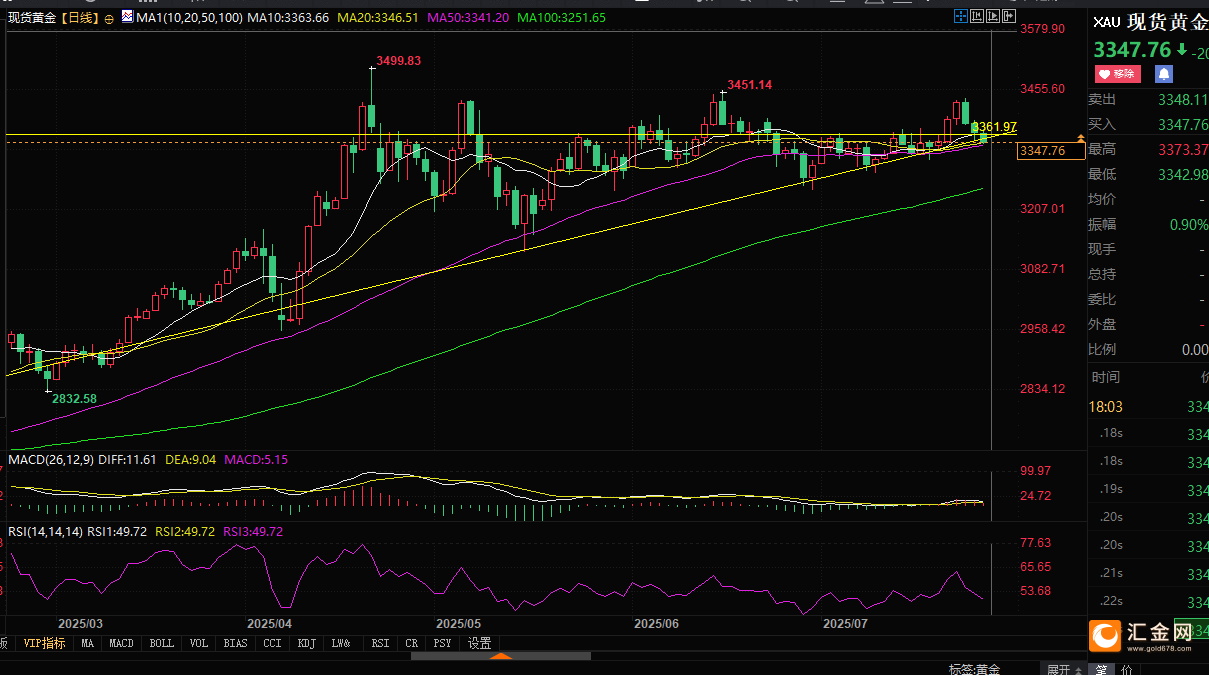The height and width of the screenshot is (675, 1209).
Task: Click the 2025/05 date axis label
Action: click(x=459, y=623)
